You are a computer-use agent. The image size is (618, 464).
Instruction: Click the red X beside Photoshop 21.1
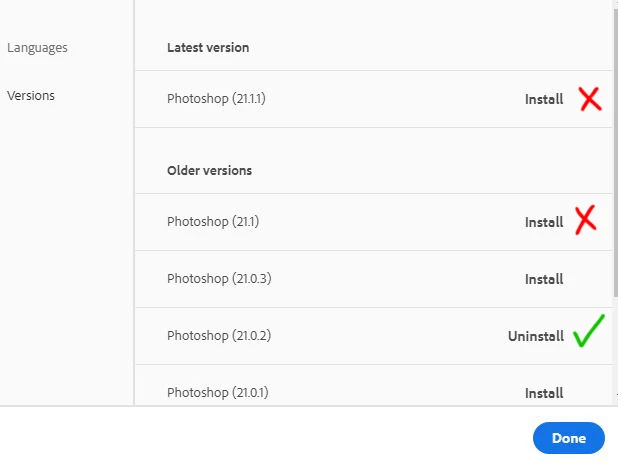586,221
